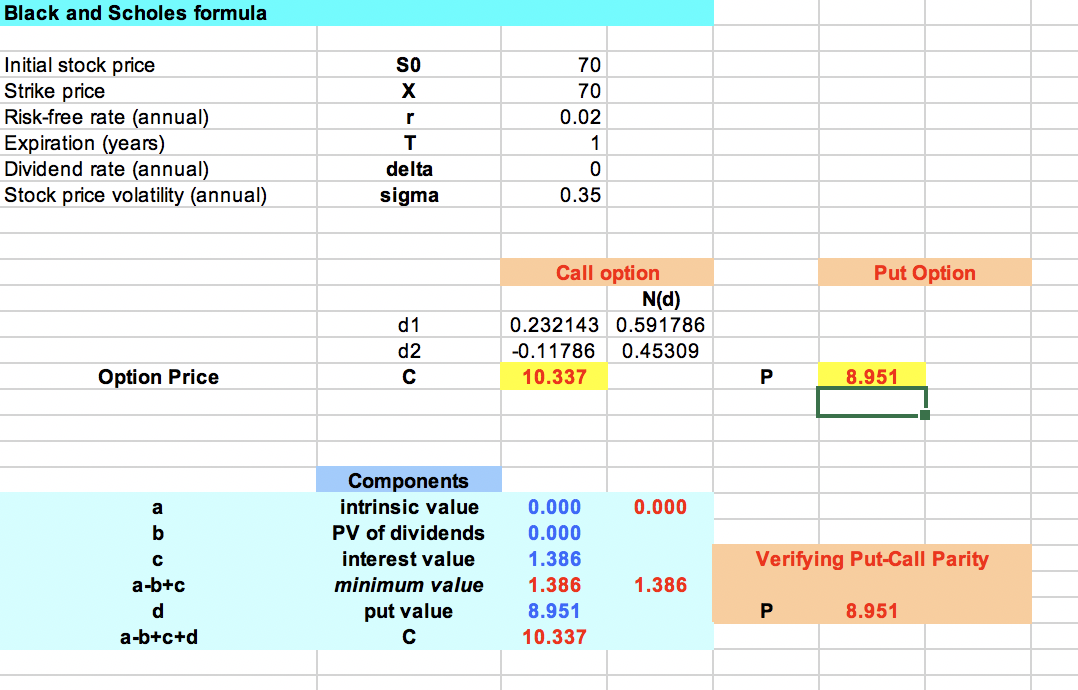The image size is (1078, 690).
Task: Click the blue put value 8.951
Action: [x=554, y=612]
